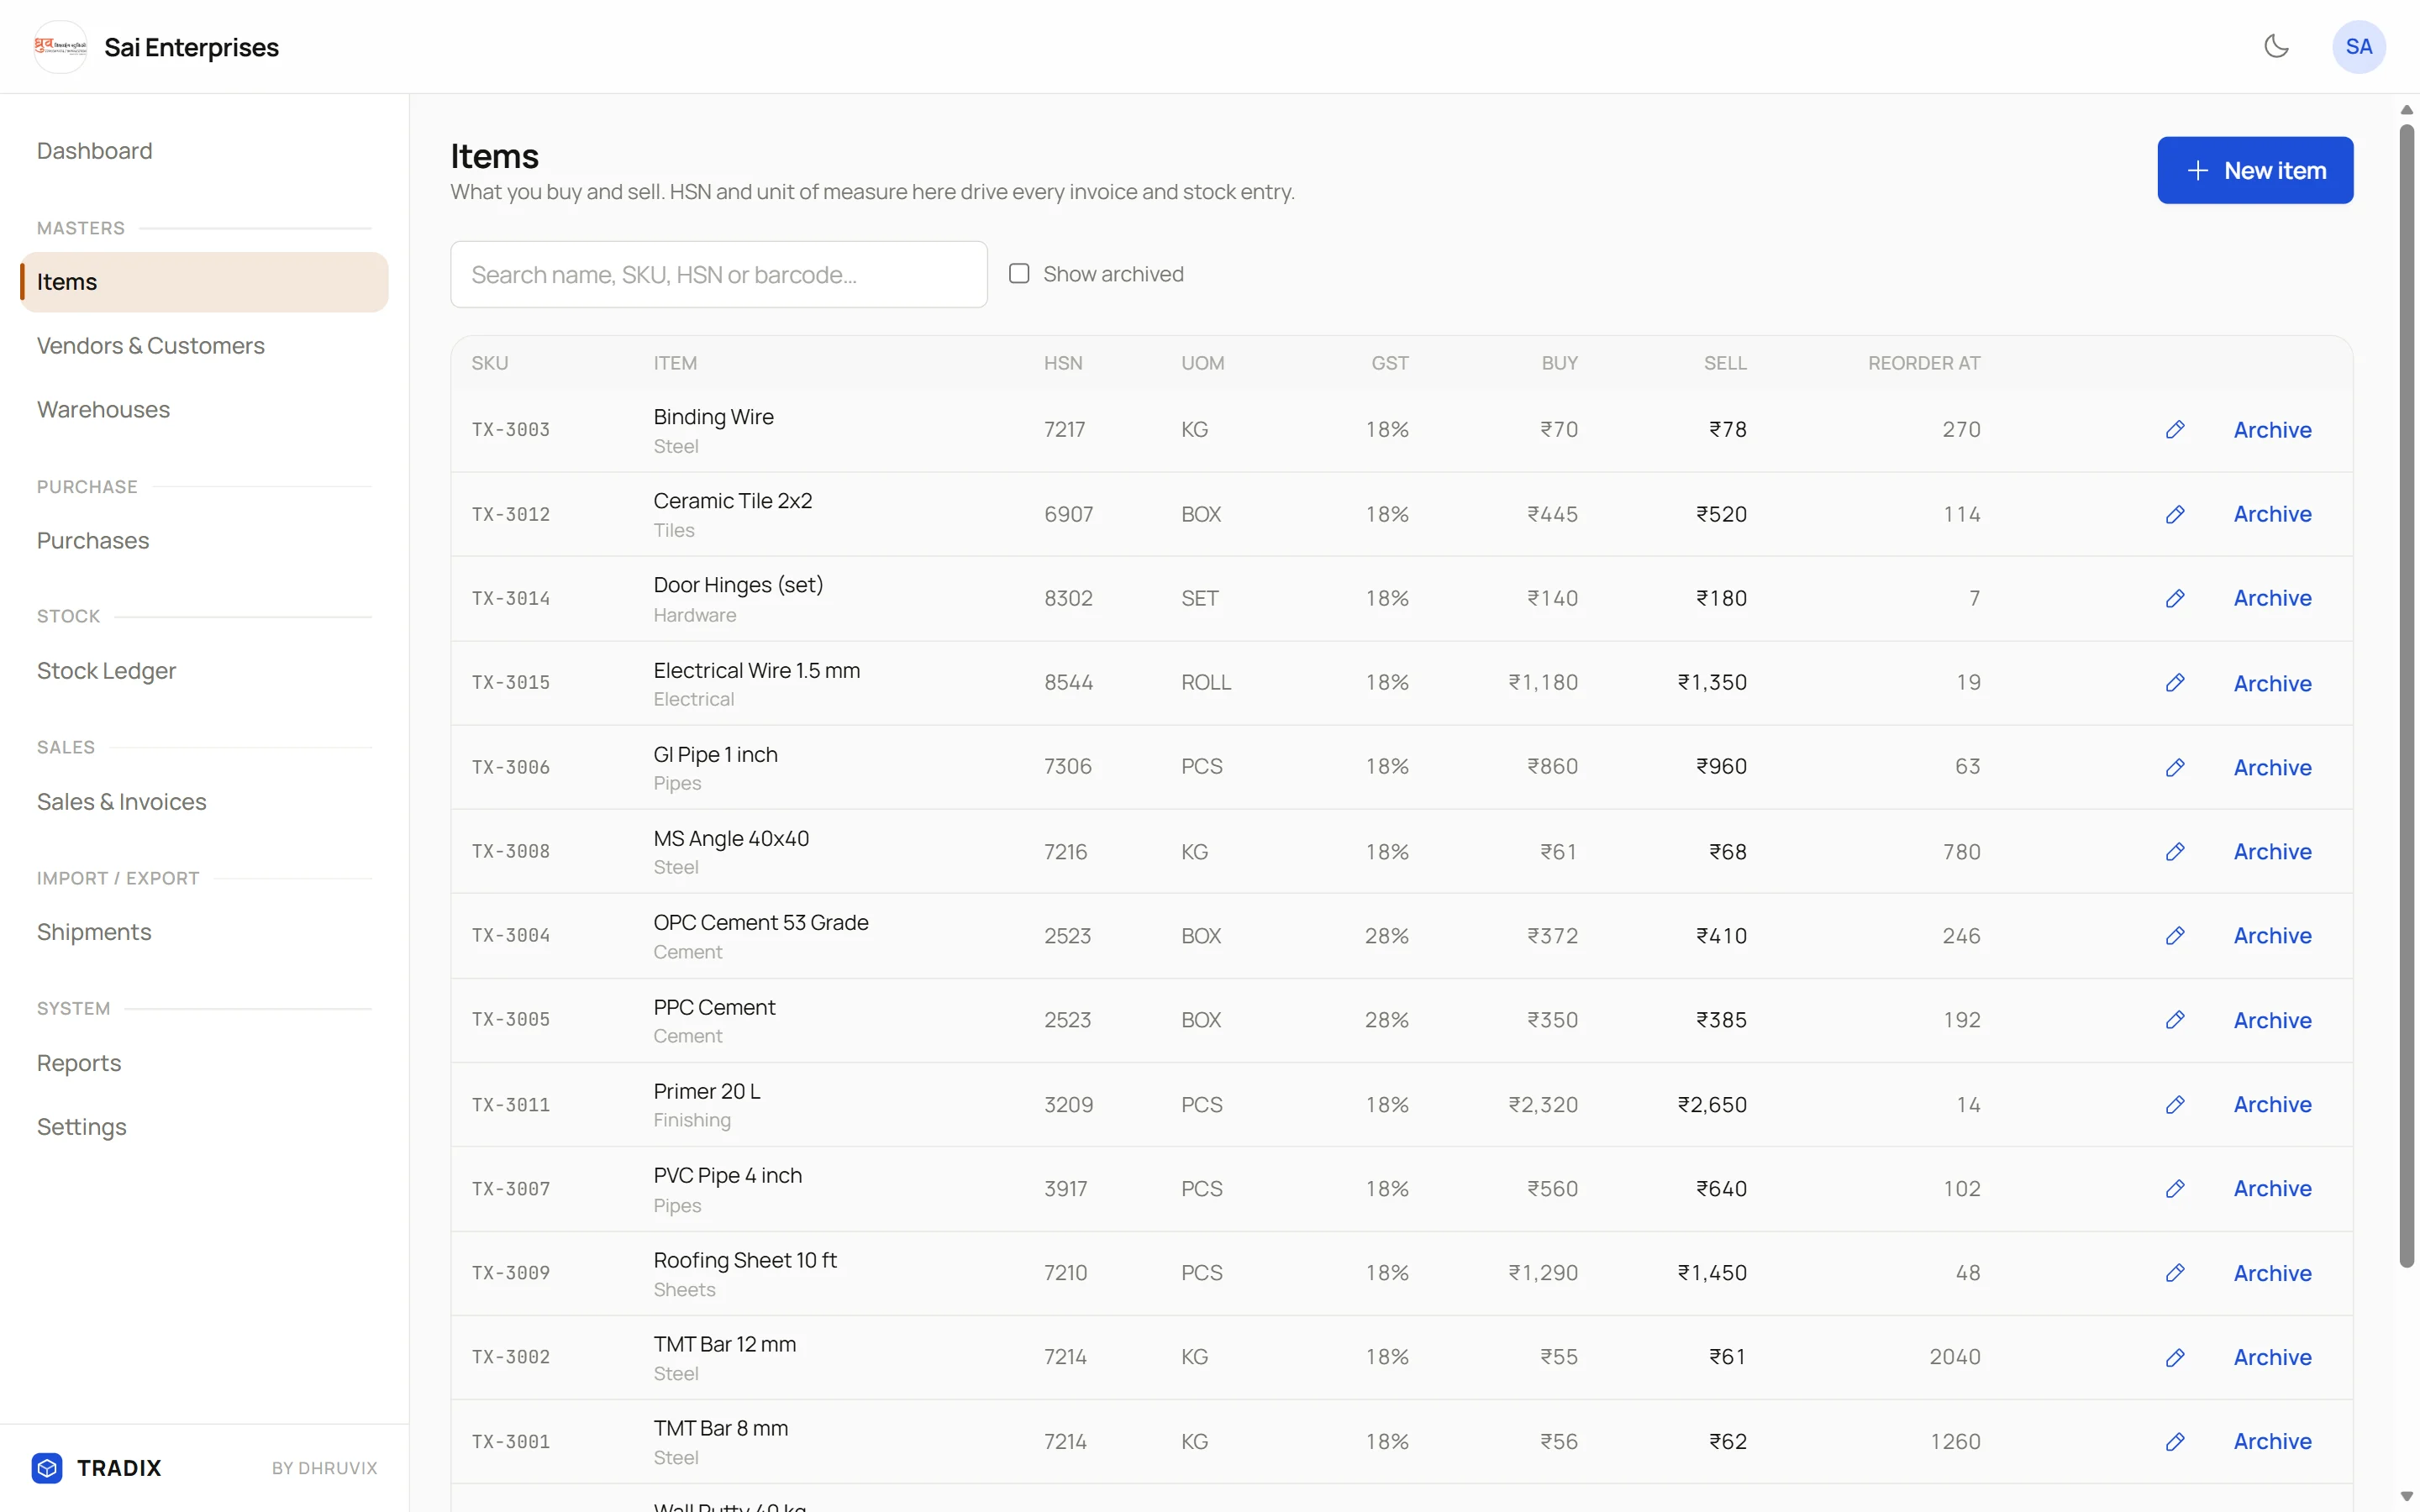Viewport: 2420px width, 1512px height.
Task: Edit GI Pipe 1 inch pencil icon
Action: click(x=2175, y=767)
